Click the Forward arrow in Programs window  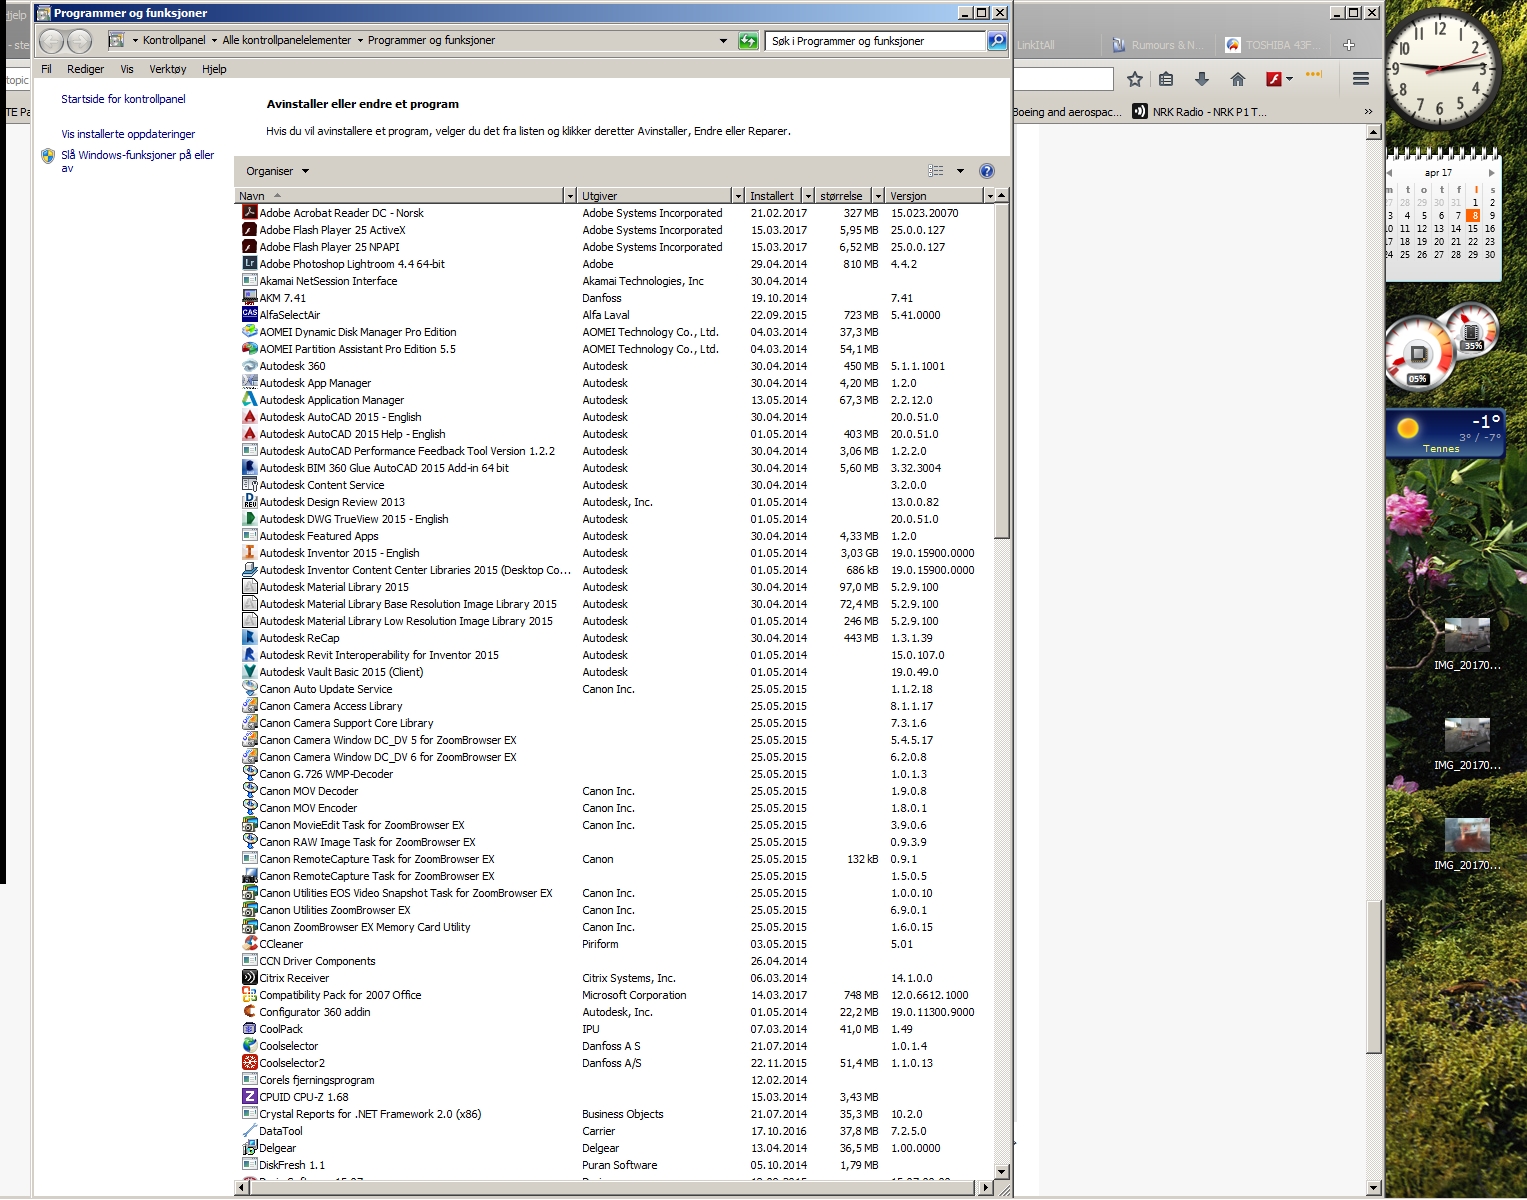(79, 41)
